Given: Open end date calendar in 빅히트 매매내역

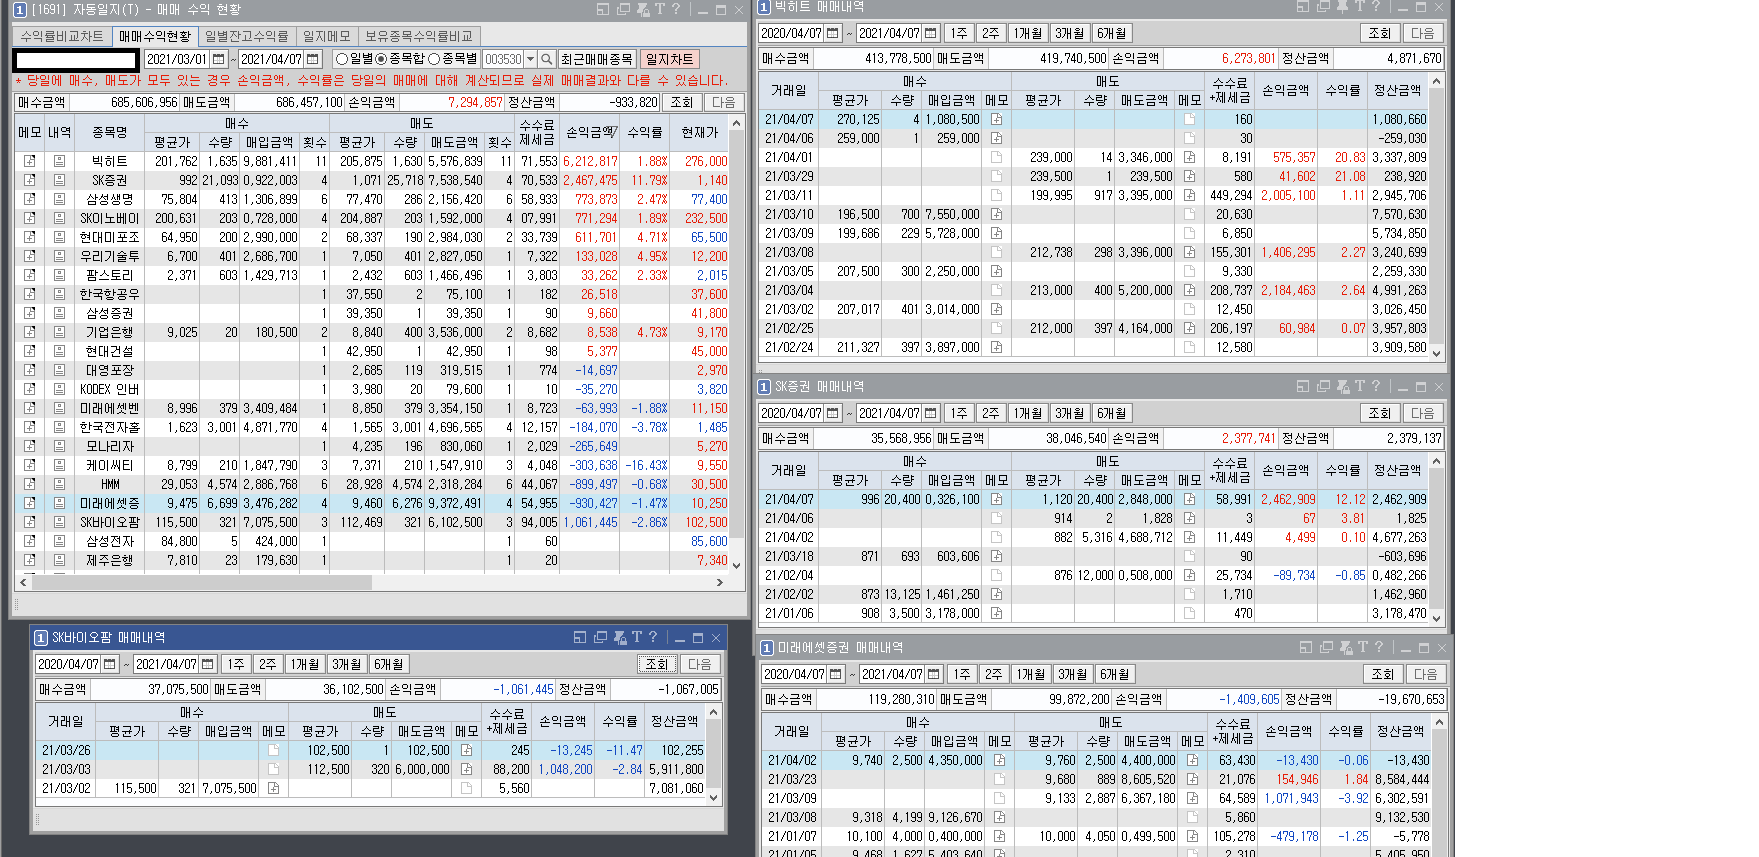Looking at the screenshot, I should (931, 33).
